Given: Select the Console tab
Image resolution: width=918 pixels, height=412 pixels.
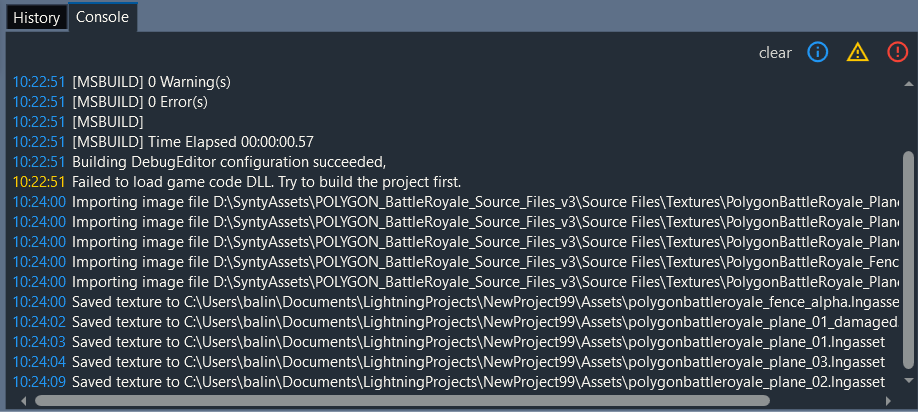Looking at the screenshot, I should pyautogui.click(x=102, y=17).
